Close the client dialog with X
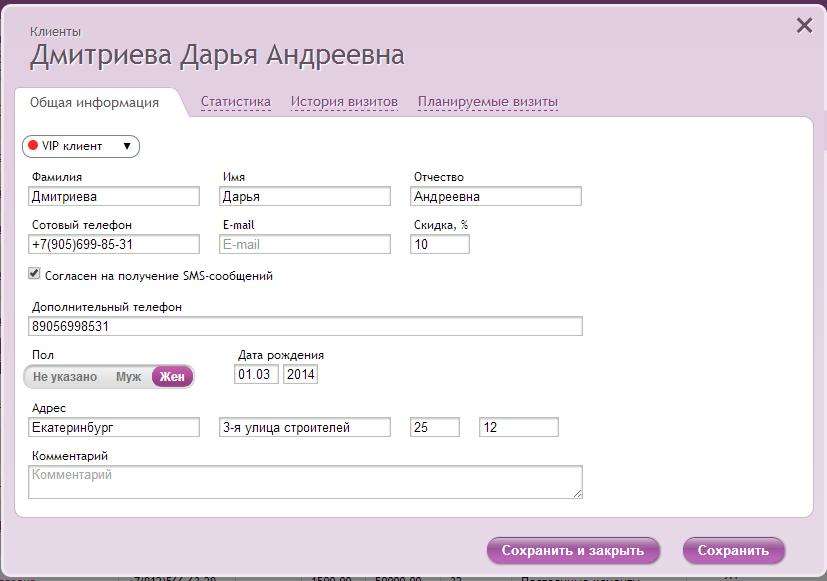Viewport: 827px width, 581px height. pos(804,26)
